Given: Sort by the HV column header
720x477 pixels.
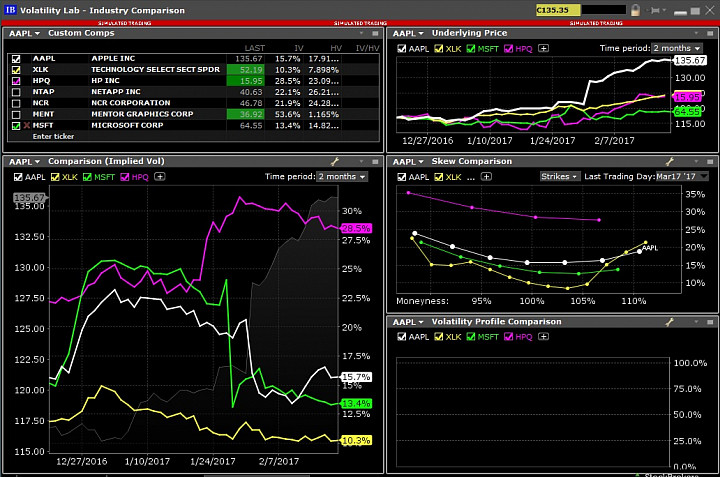Looking at the screenshot, I should [336, 48].
